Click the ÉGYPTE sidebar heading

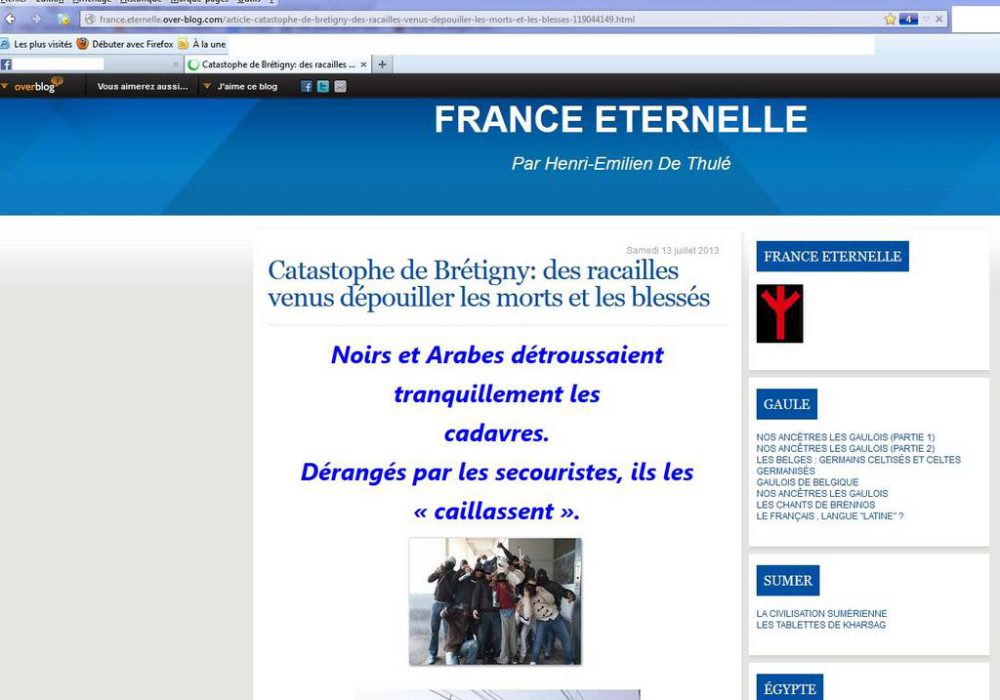pyautogui.click(x=790, y=688)
